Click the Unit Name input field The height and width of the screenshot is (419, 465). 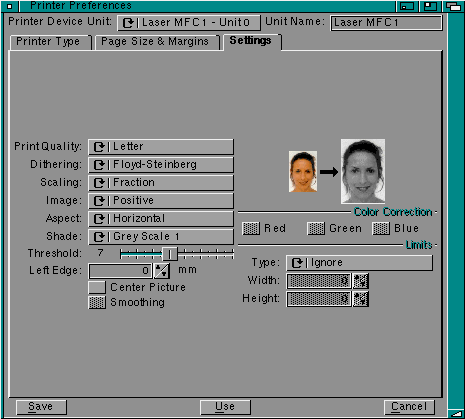click(386, 23)
